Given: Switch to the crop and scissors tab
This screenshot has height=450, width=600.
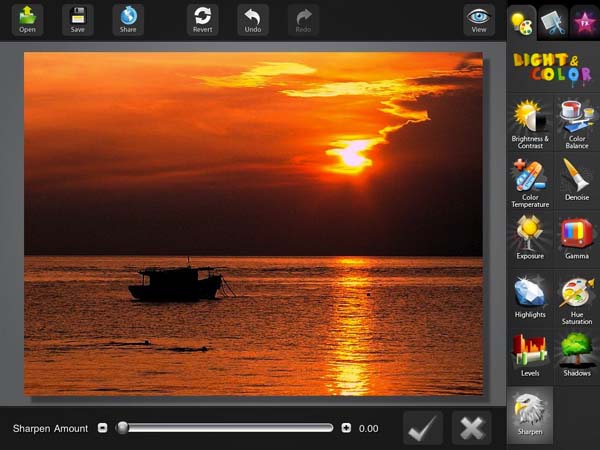Looking at the screenshot, I should click(553, 23).
